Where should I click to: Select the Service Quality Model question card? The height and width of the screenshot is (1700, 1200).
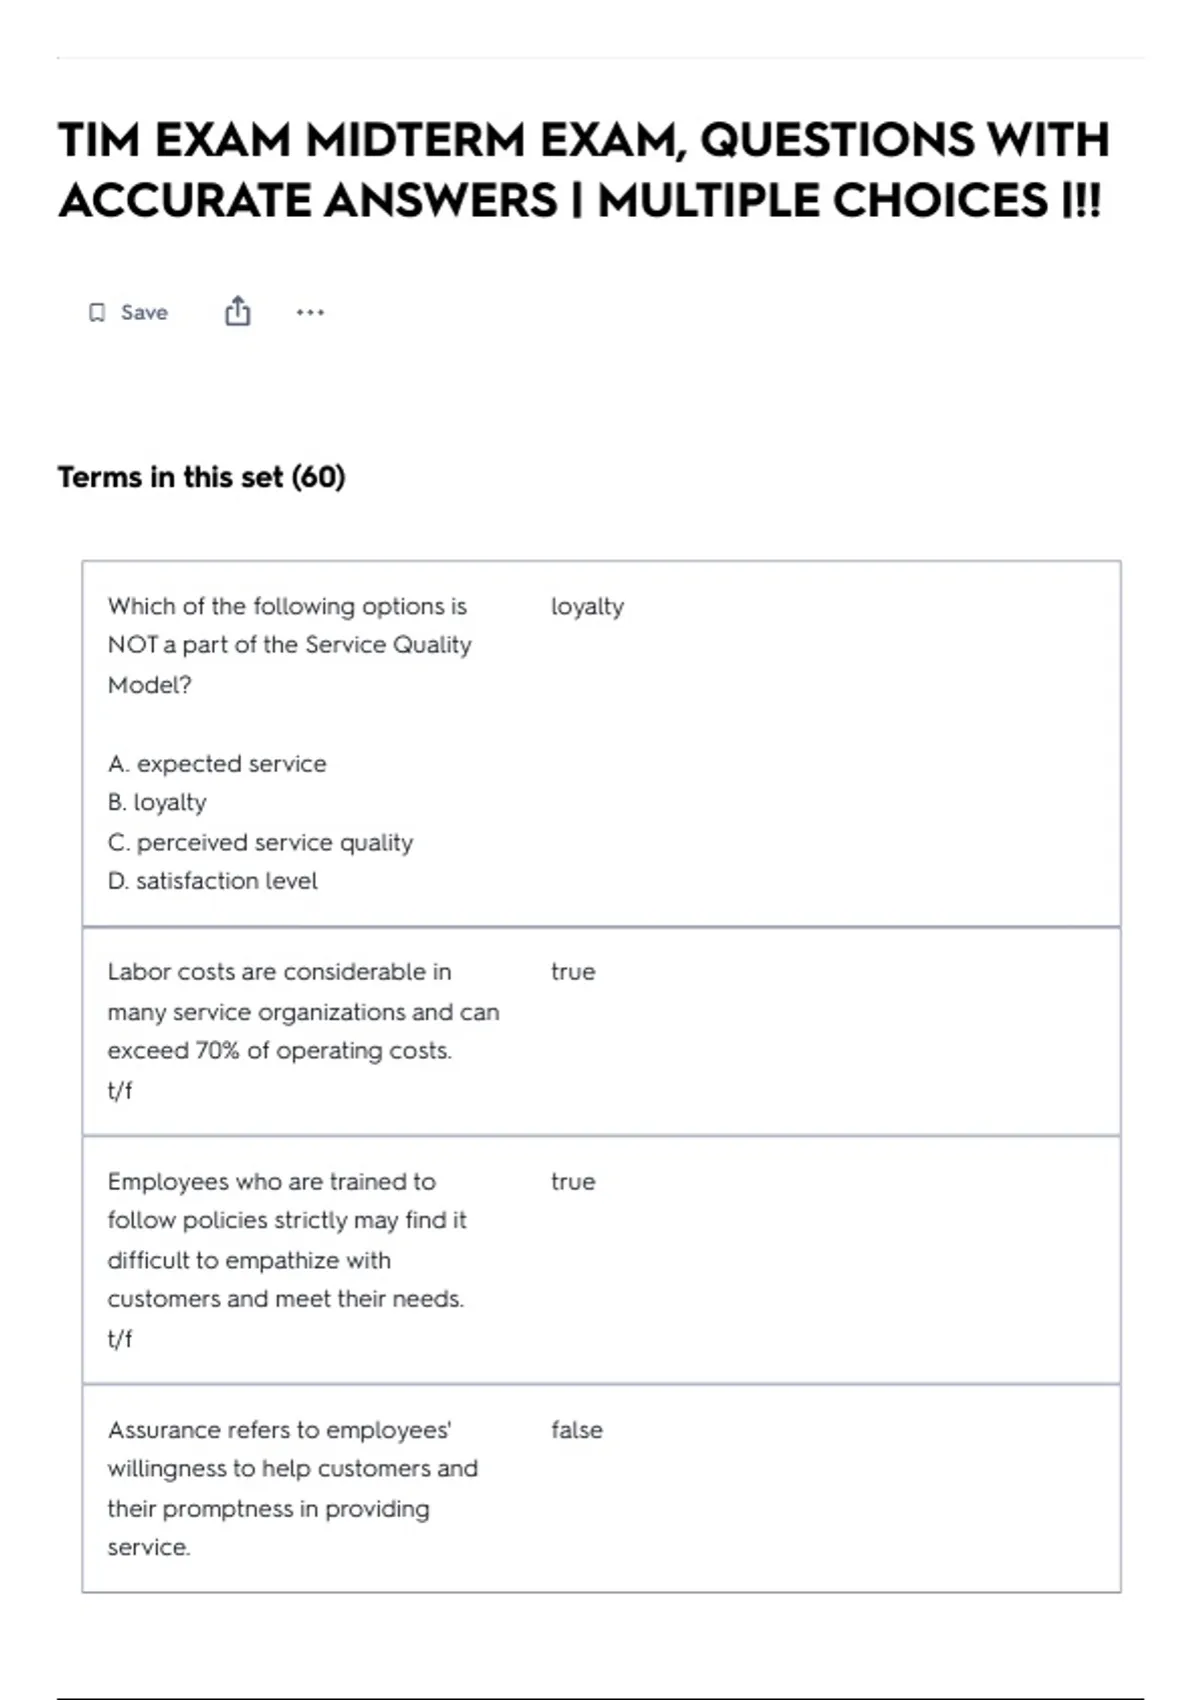coord(601,744)
